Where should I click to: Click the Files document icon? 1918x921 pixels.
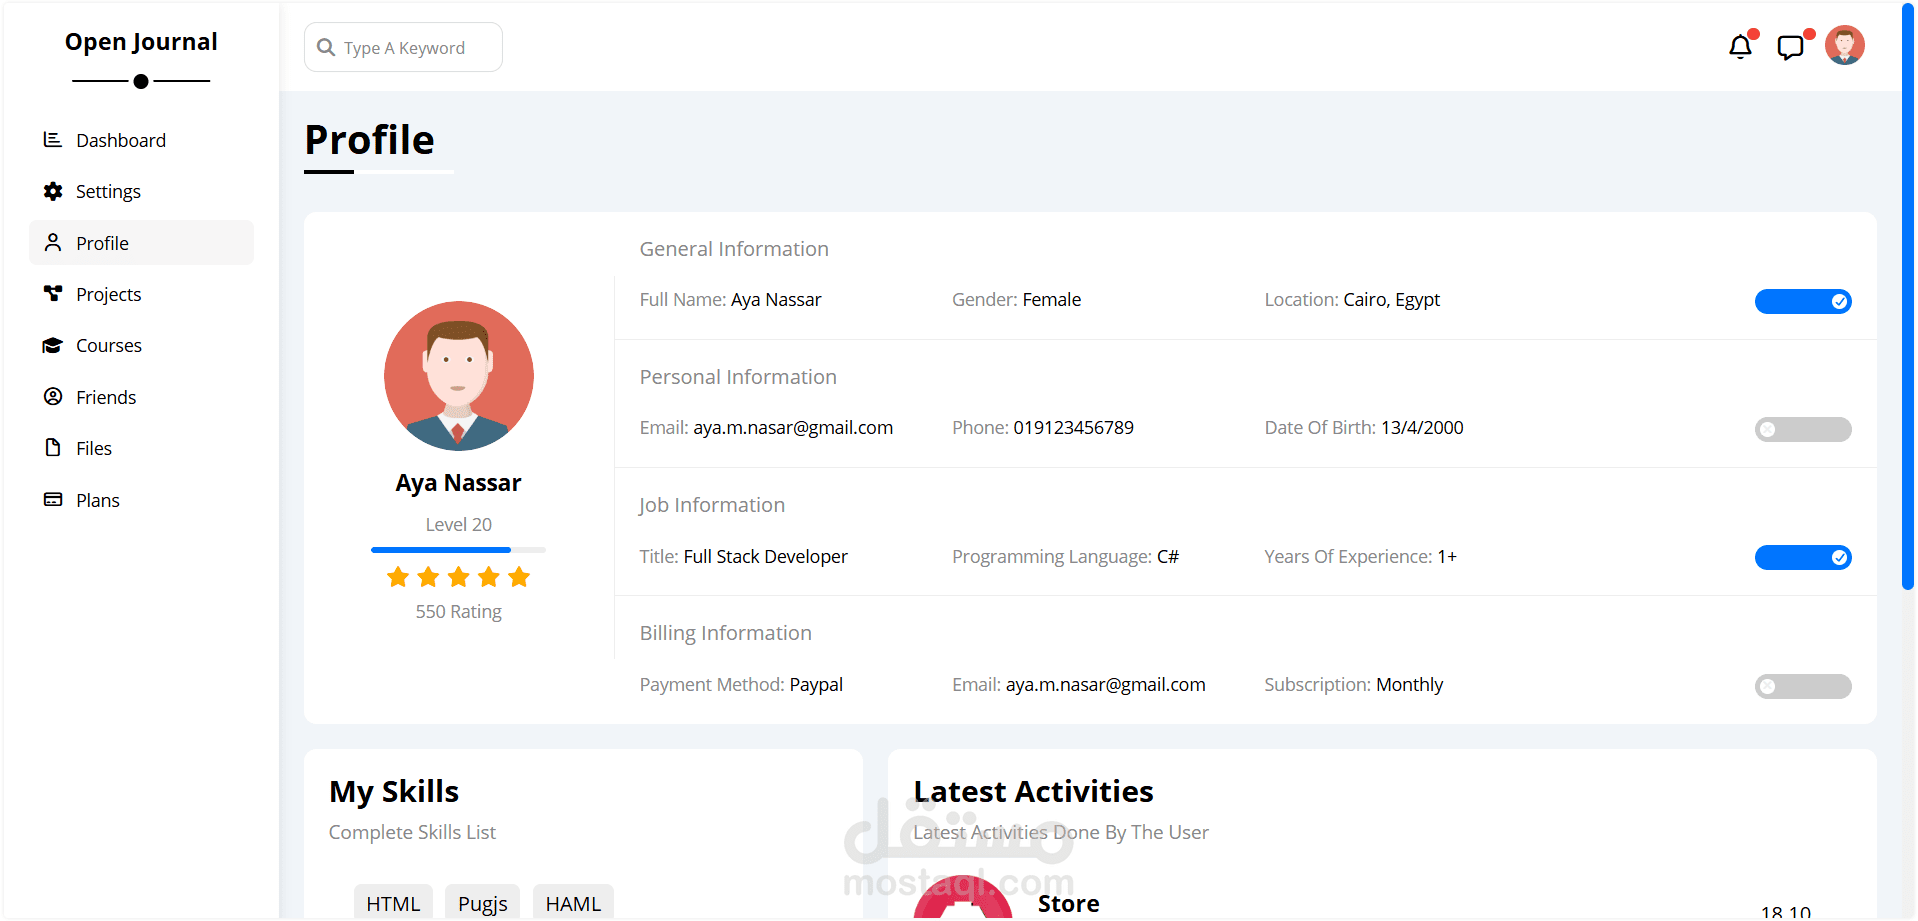point(53,448)
